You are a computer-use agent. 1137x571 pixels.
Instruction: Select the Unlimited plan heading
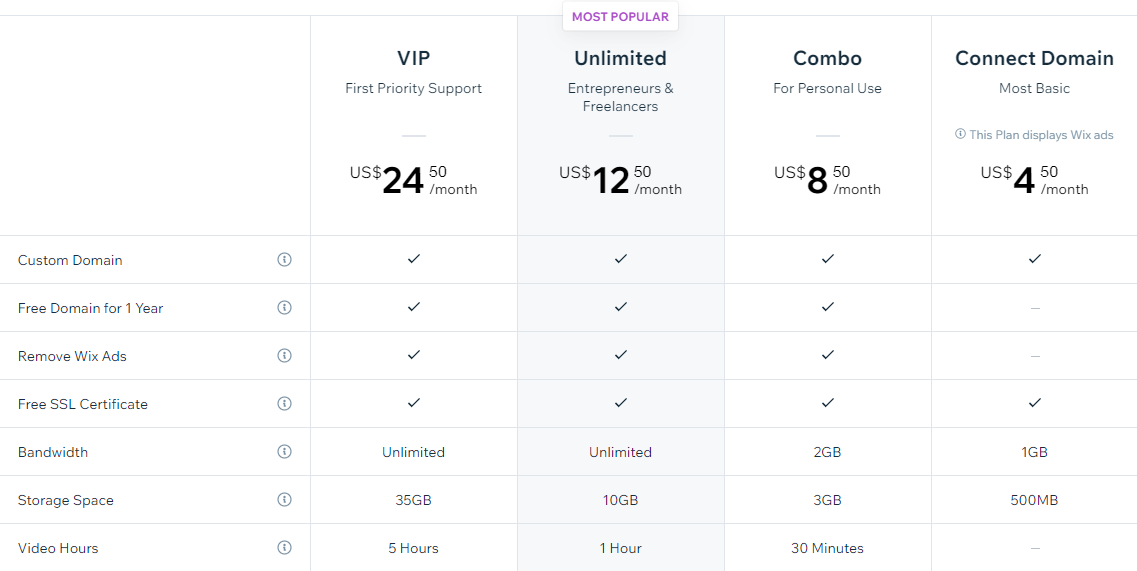(621, 58)
